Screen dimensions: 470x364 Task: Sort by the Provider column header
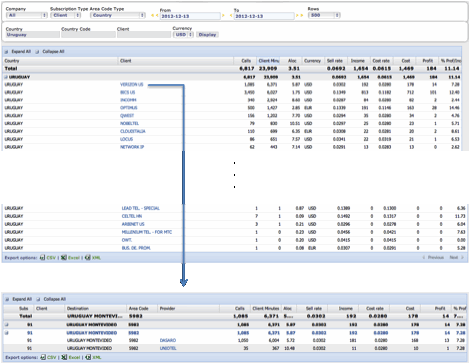pos(188,308)
